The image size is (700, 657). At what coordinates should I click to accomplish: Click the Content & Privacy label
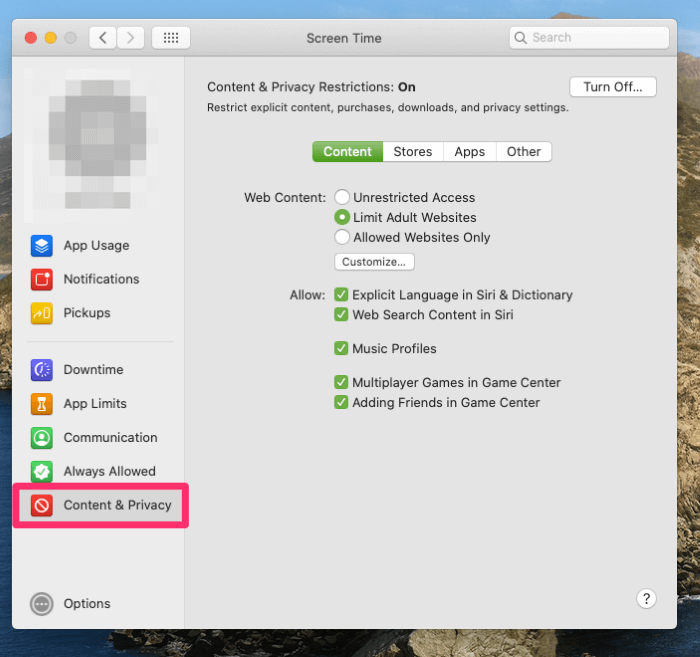point(117,505)
